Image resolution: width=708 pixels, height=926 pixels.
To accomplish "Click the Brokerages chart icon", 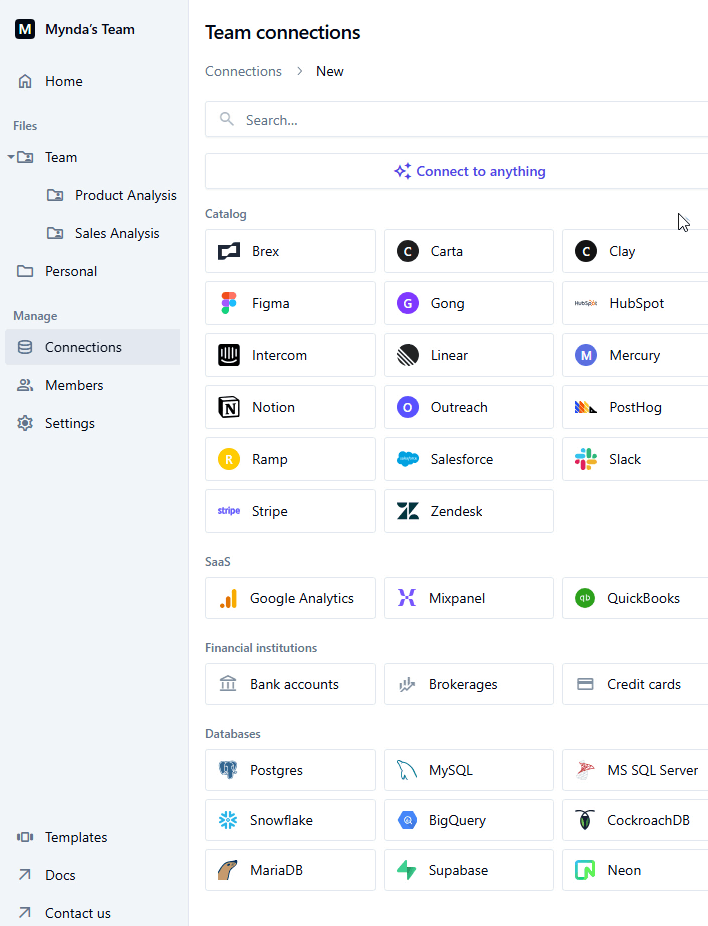I will tap(407, 684).
